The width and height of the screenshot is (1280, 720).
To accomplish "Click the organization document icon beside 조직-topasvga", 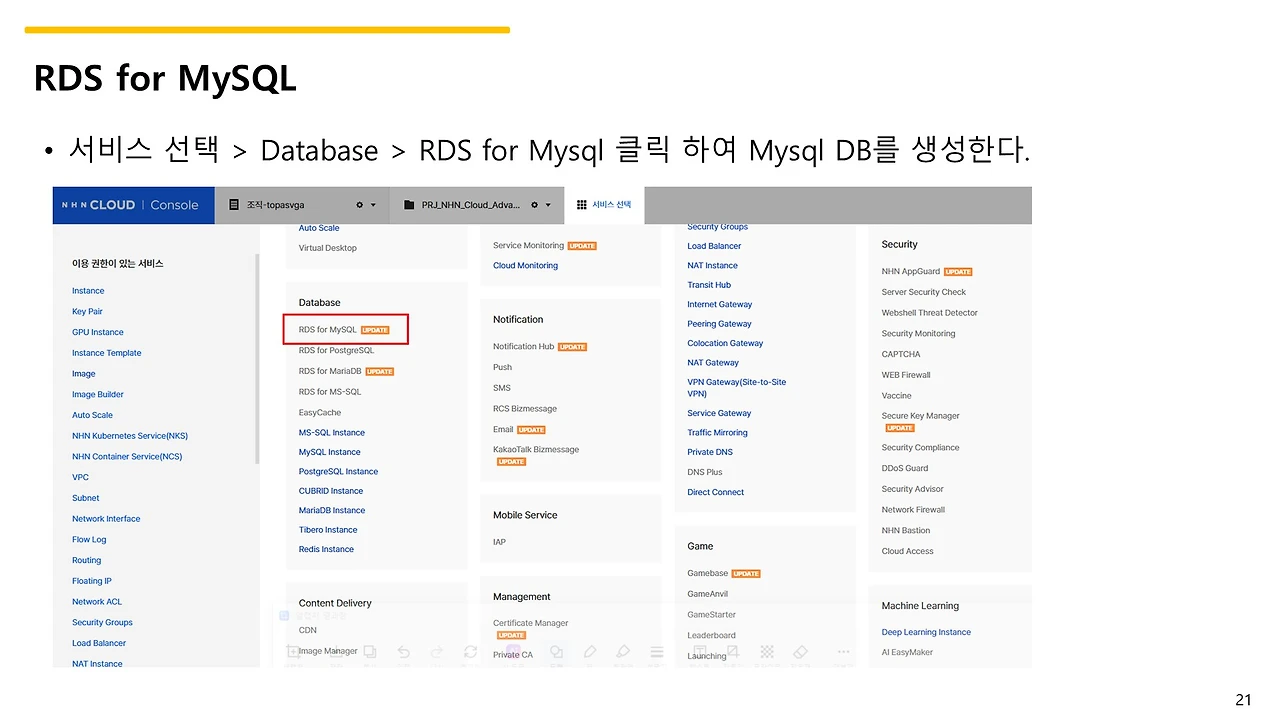I will pyautogui.click(x=234, y=205).
